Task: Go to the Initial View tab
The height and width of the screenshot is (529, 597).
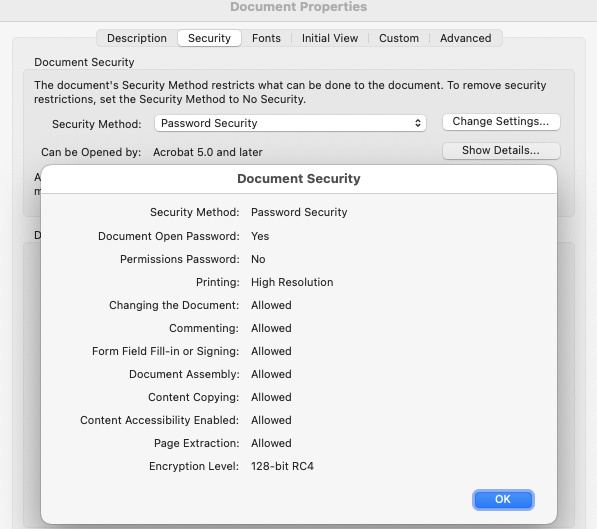Action: (x=330, y=38)
